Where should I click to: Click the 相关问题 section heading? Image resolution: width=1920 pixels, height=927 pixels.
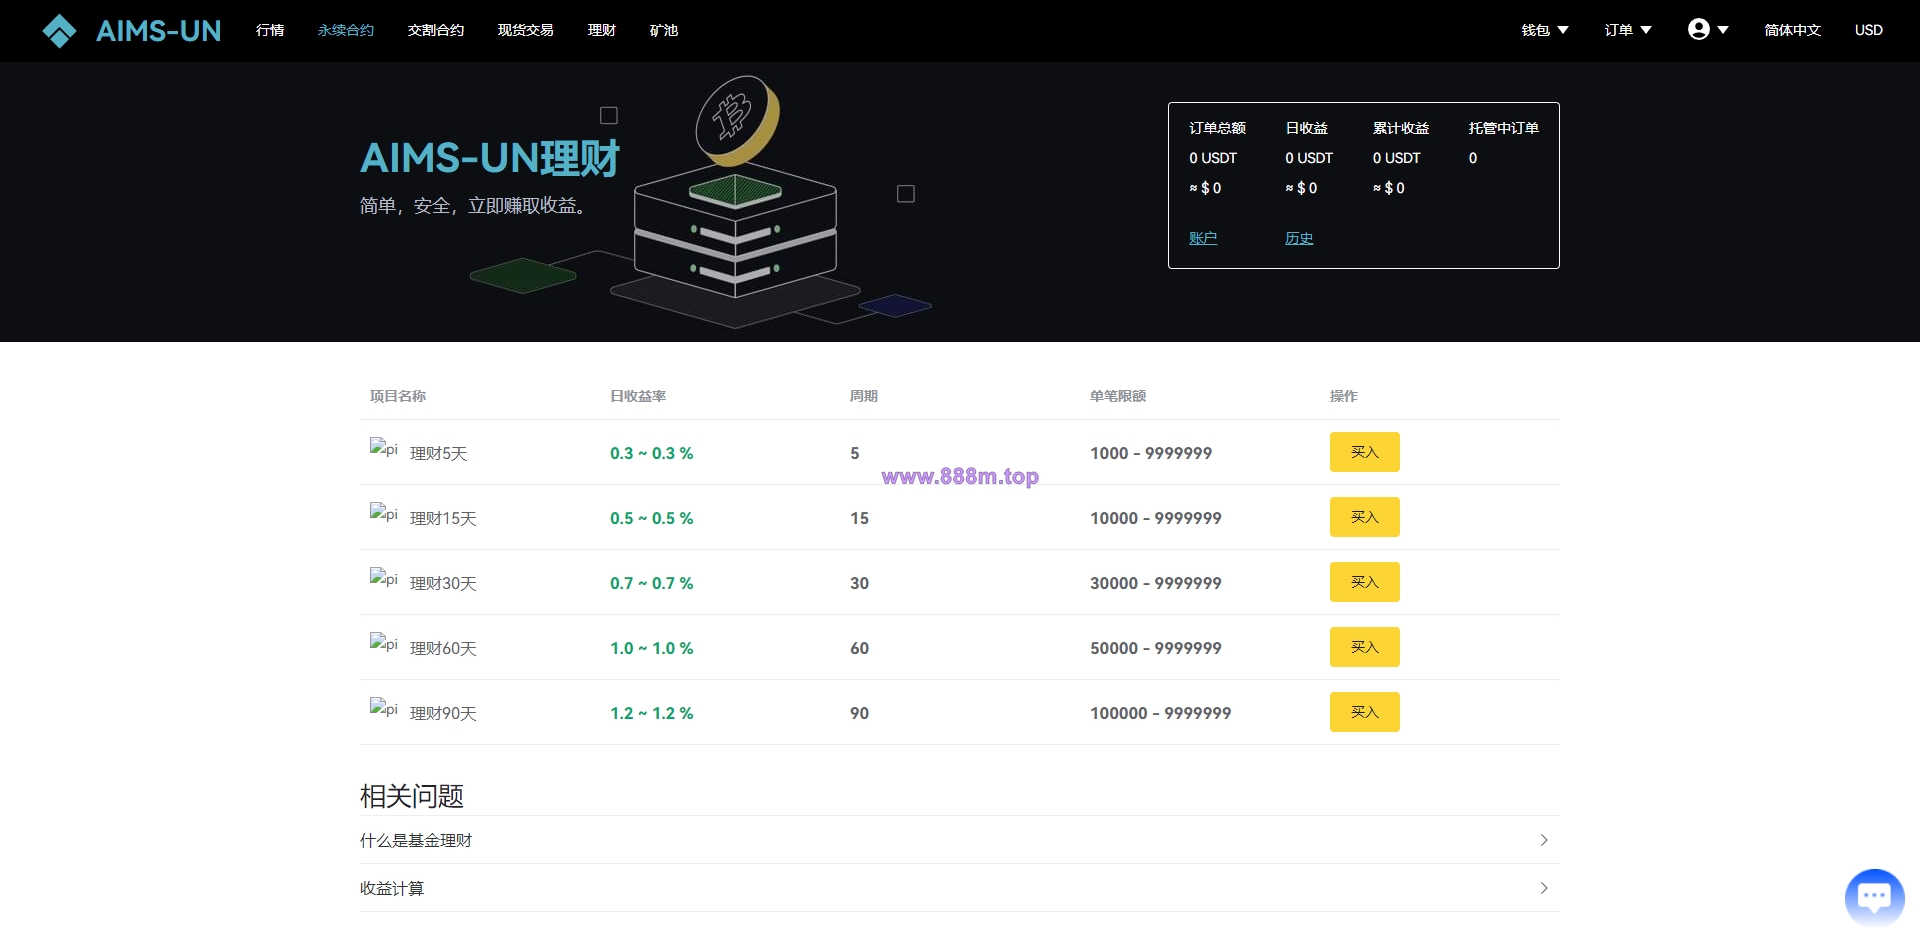412,796
